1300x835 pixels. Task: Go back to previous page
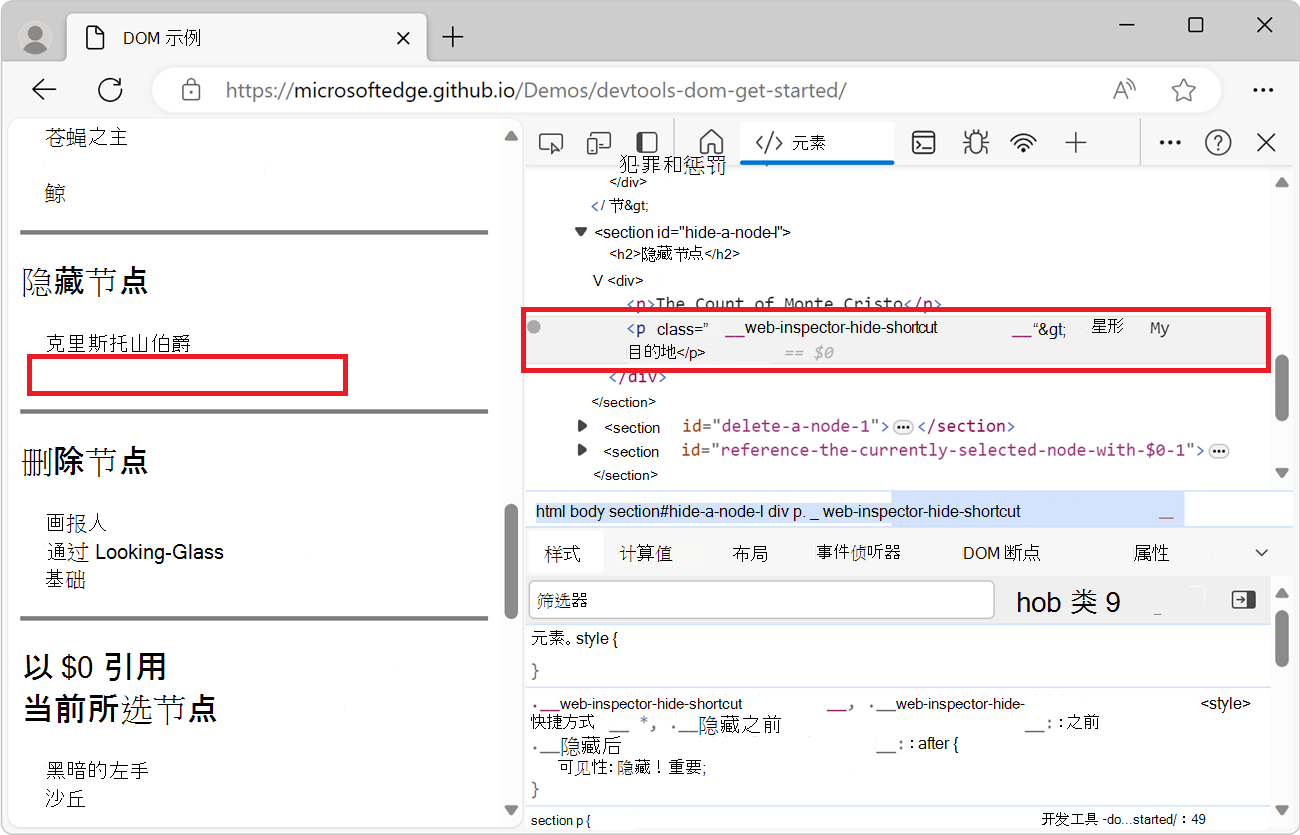[44, 90]
